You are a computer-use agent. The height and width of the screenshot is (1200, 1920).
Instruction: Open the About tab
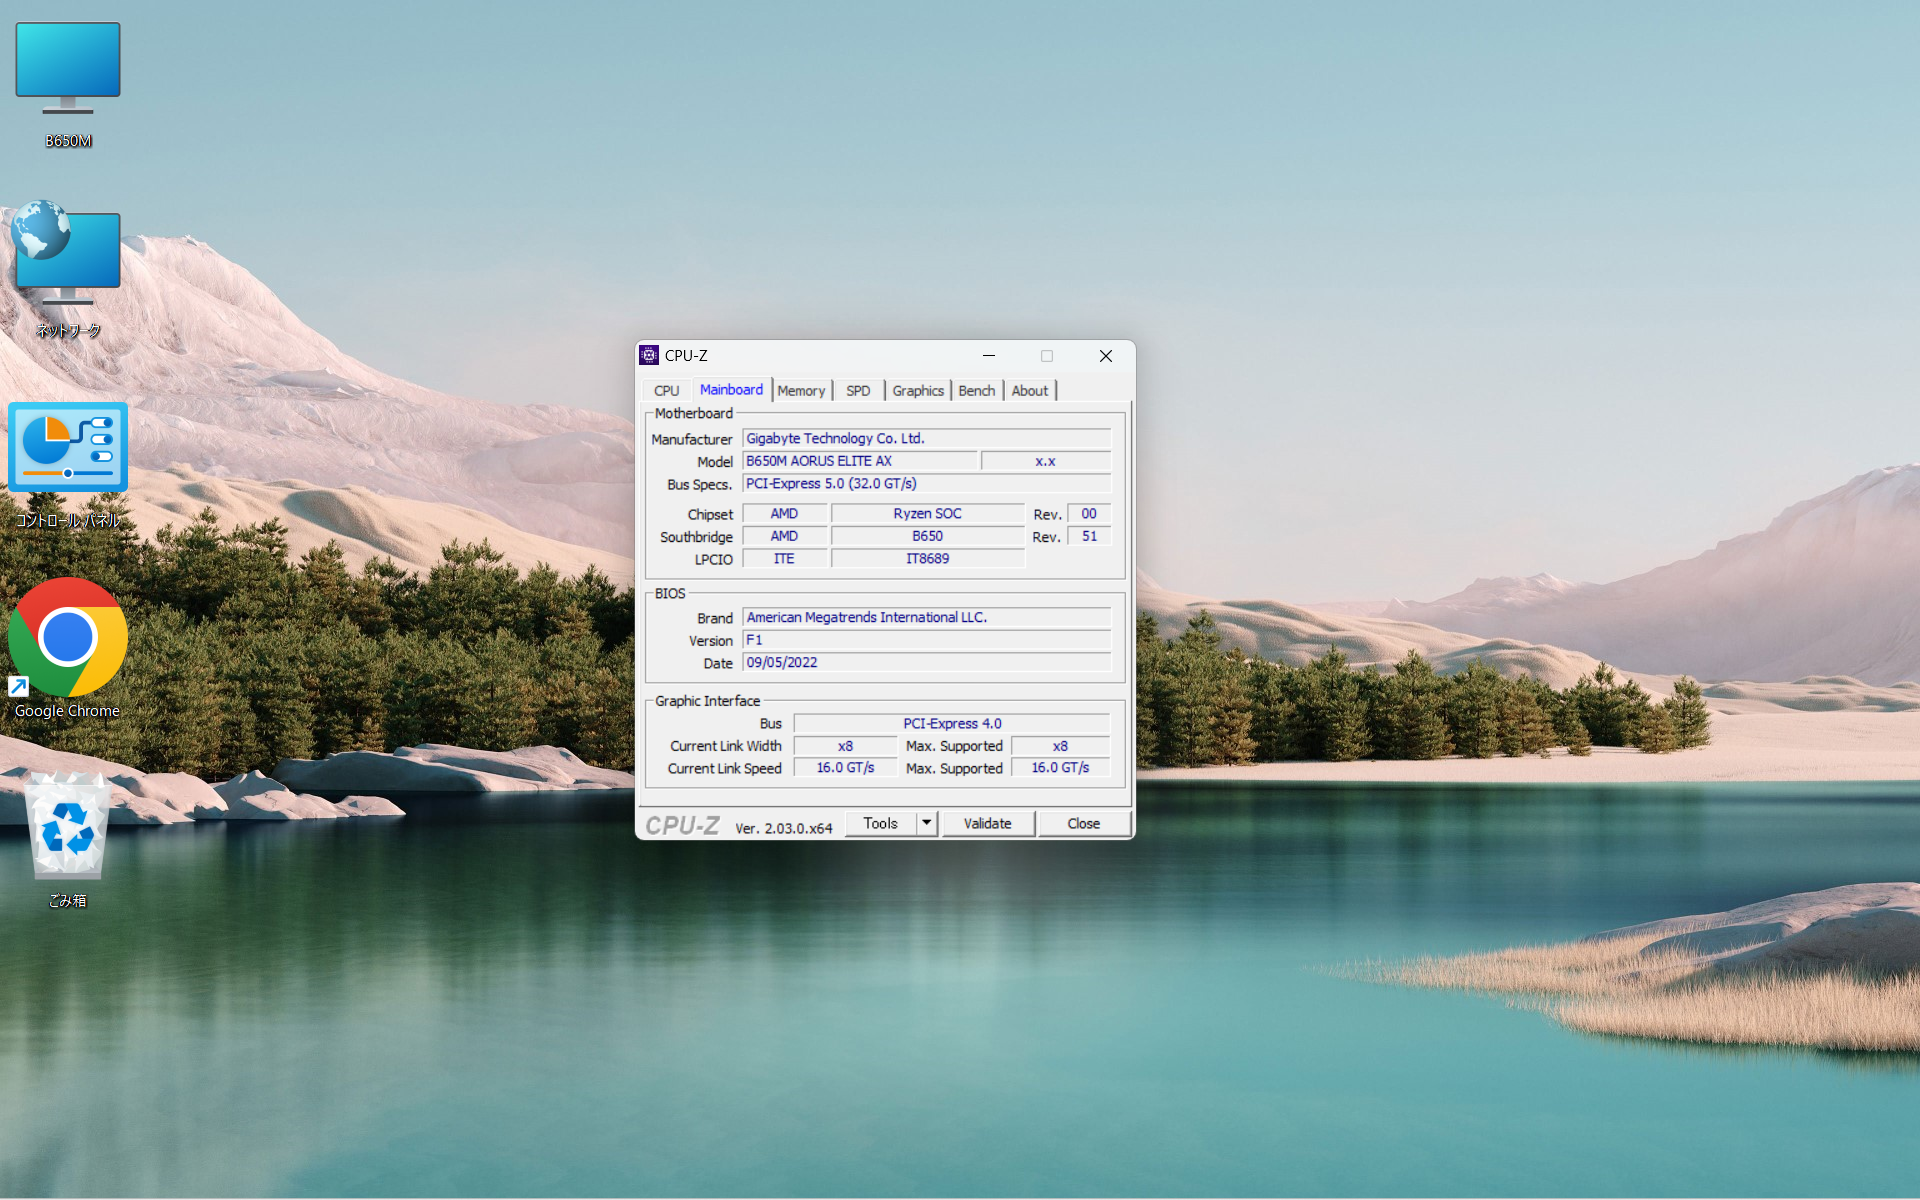coord(1029,391)
